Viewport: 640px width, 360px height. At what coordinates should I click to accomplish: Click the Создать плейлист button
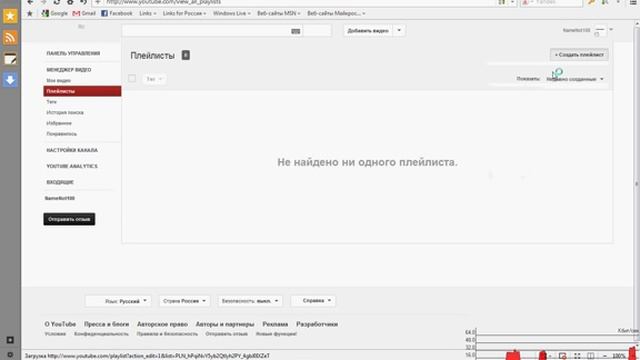pyautogui.click(x=579, y=55)
